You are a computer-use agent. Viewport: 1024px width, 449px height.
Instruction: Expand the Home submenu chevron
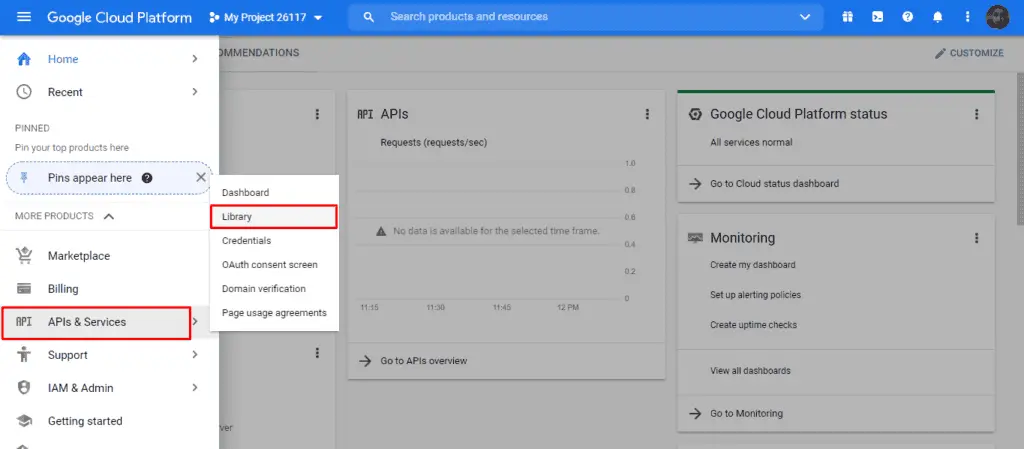point(195,59)
